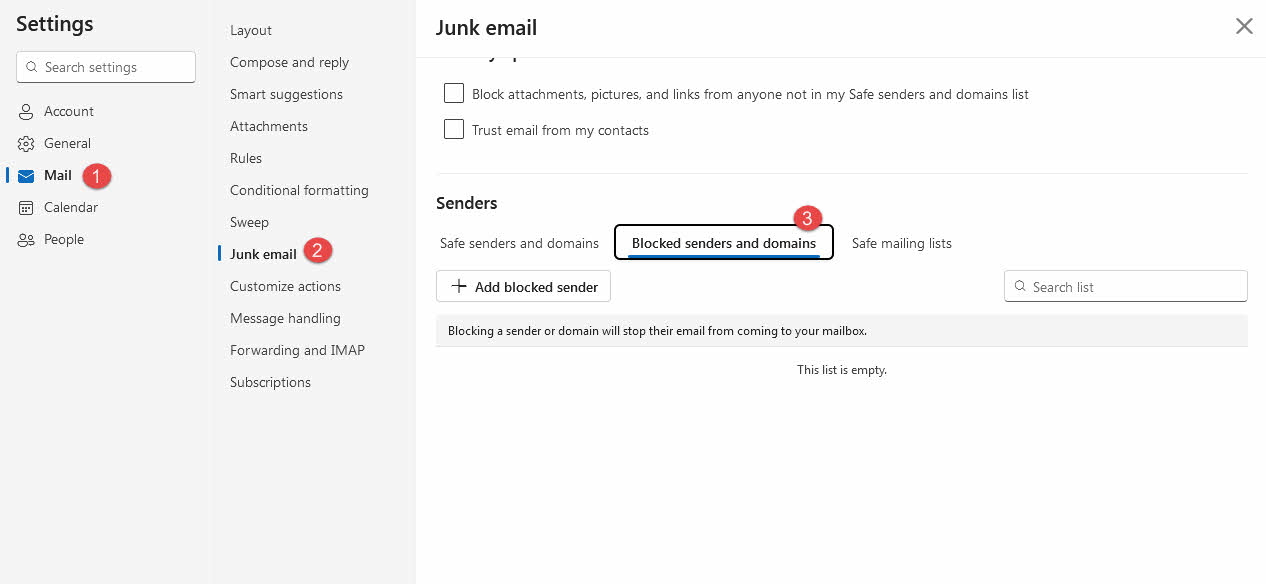Click the Settings heading

[55, 23]
